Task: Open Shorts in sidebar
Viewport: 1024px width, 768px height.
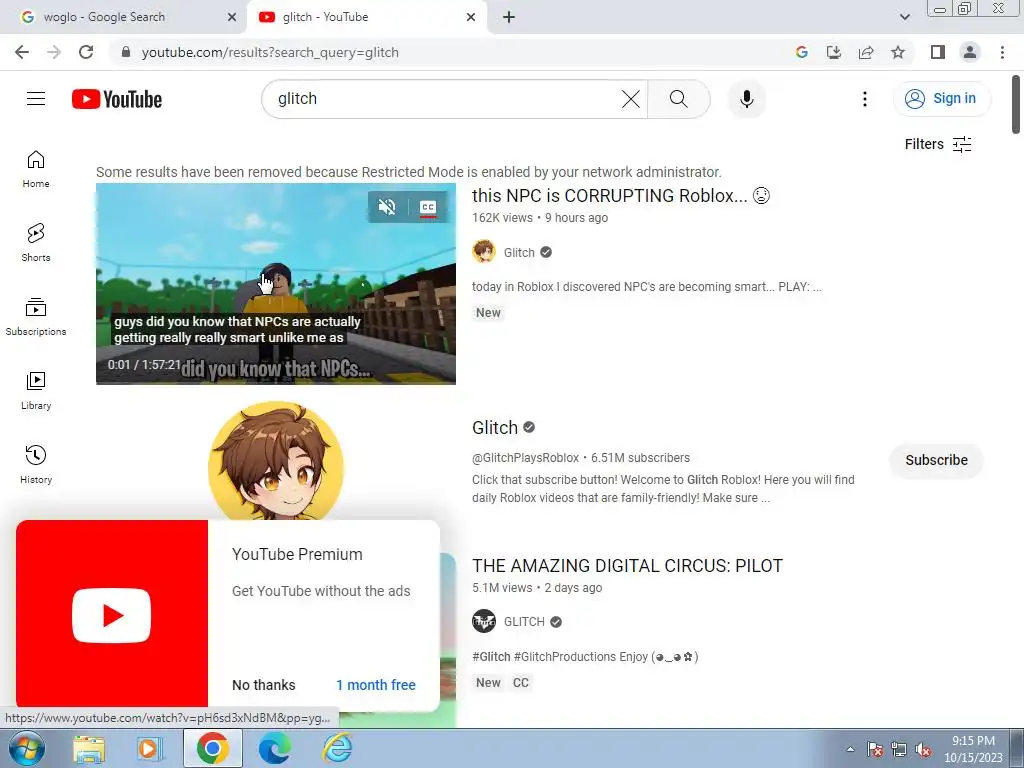Action: coord(36,243)
